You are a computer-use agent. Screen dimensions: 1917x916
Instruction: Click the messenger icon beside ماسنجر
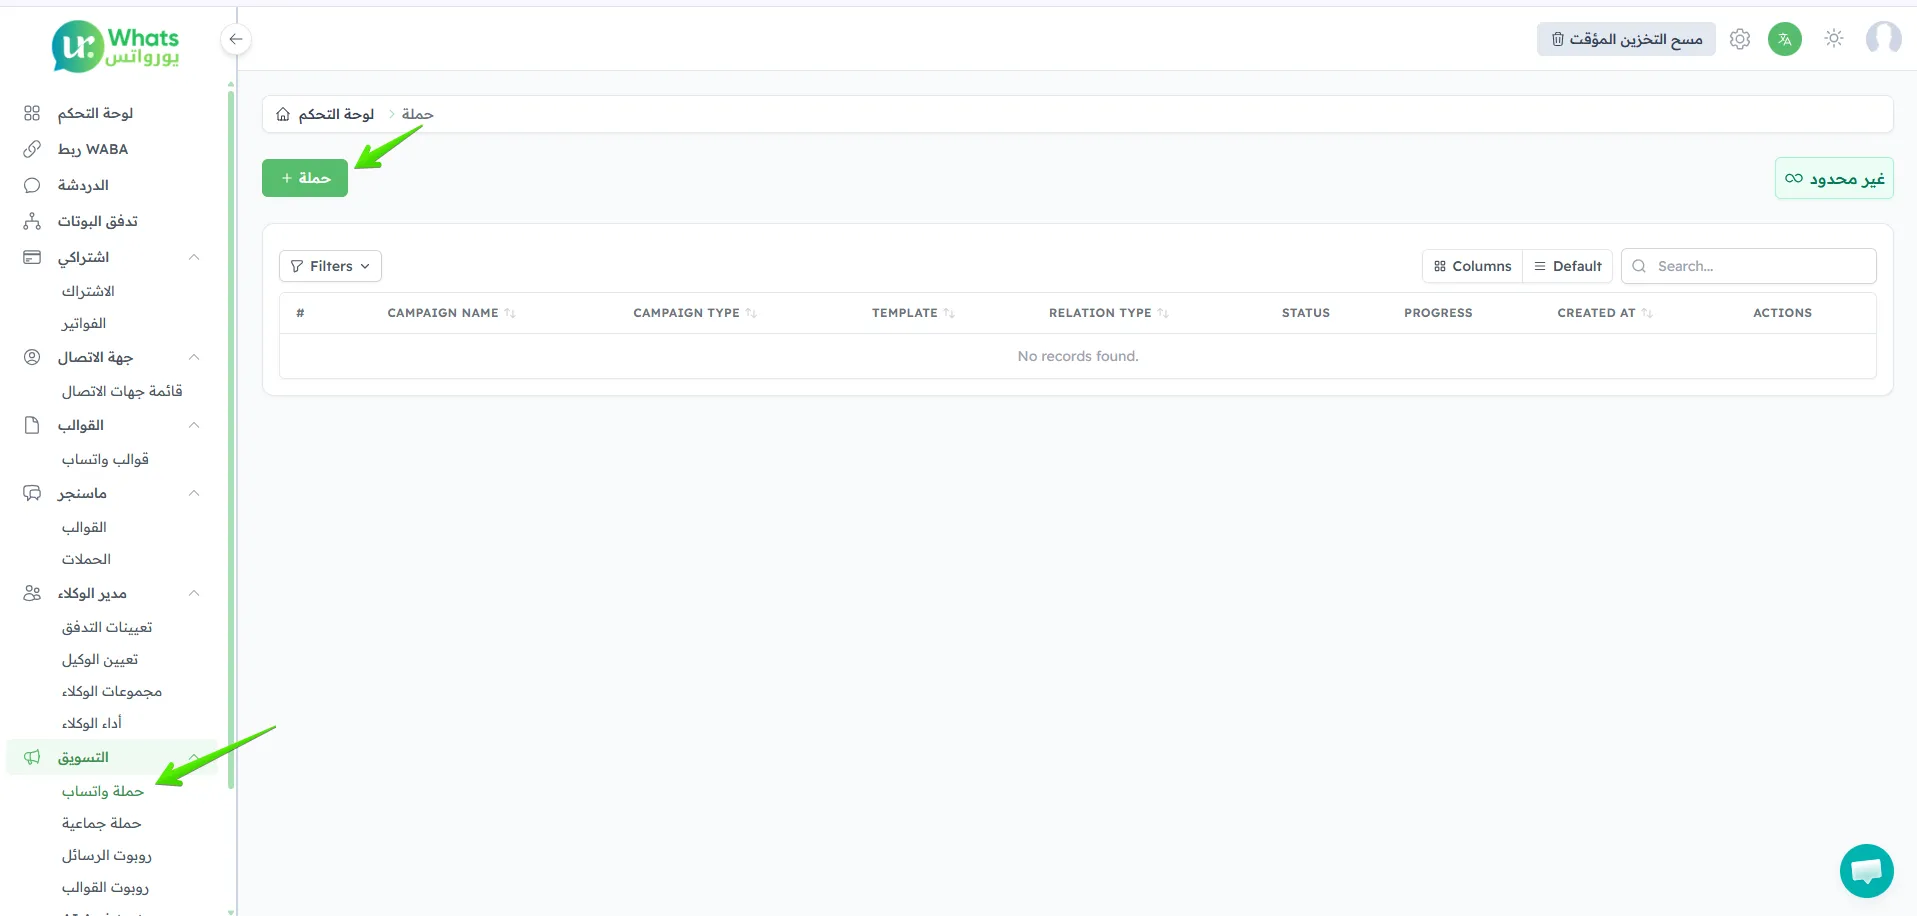pos(32,493)
